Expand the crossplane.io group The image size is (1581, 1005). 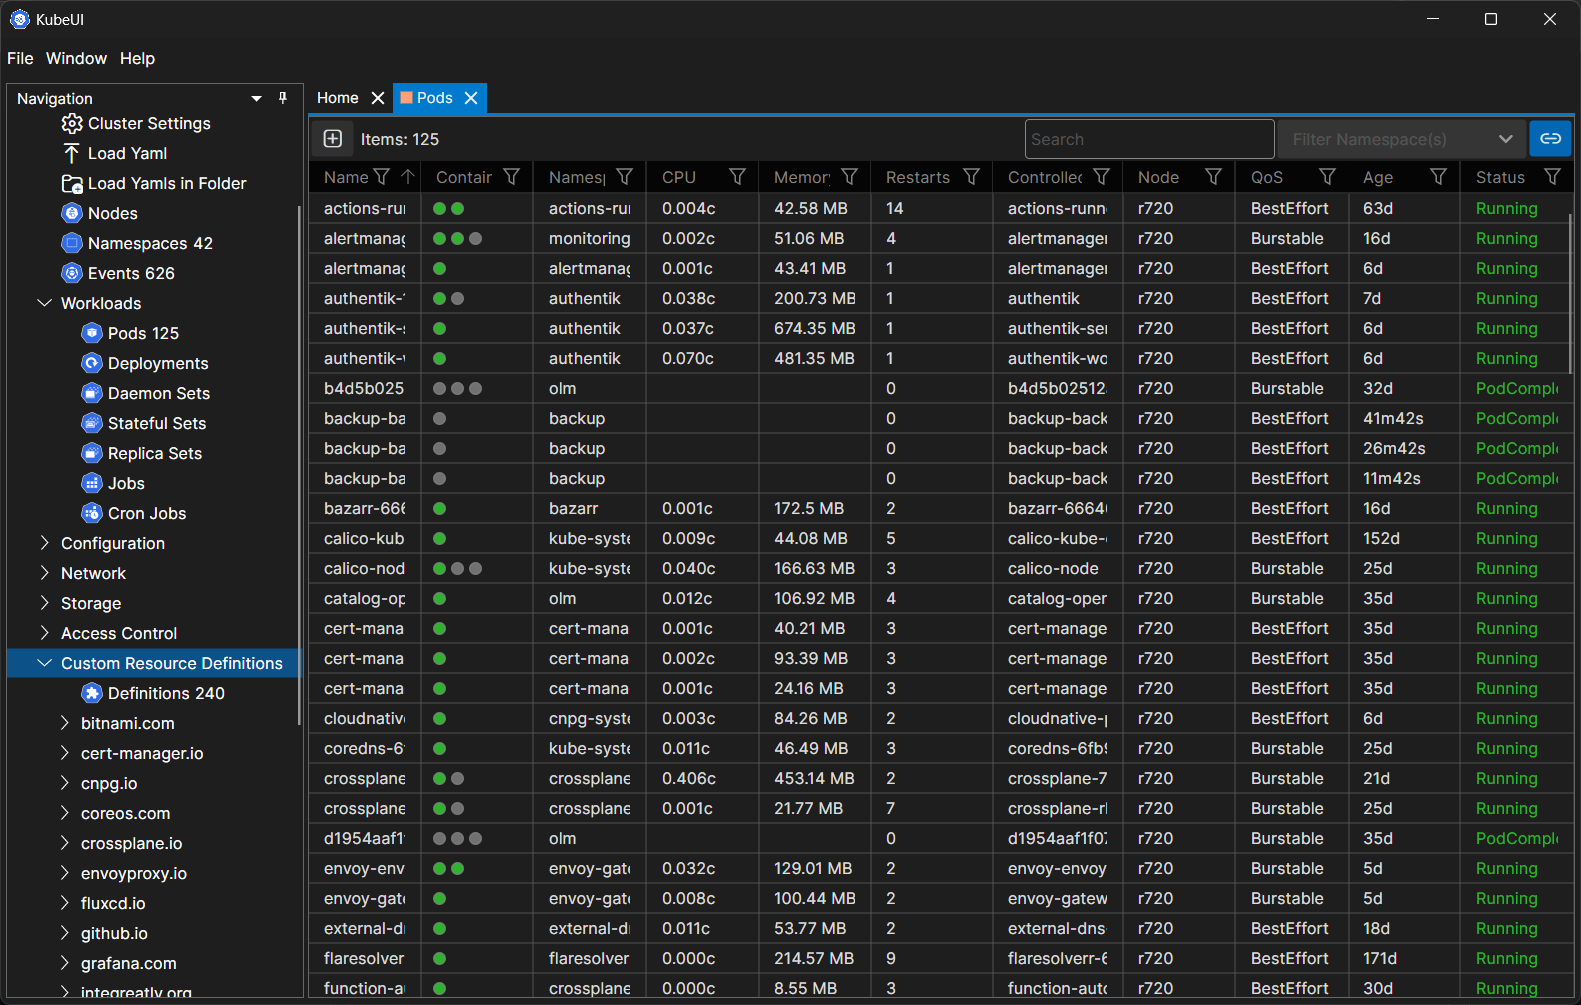64,843
